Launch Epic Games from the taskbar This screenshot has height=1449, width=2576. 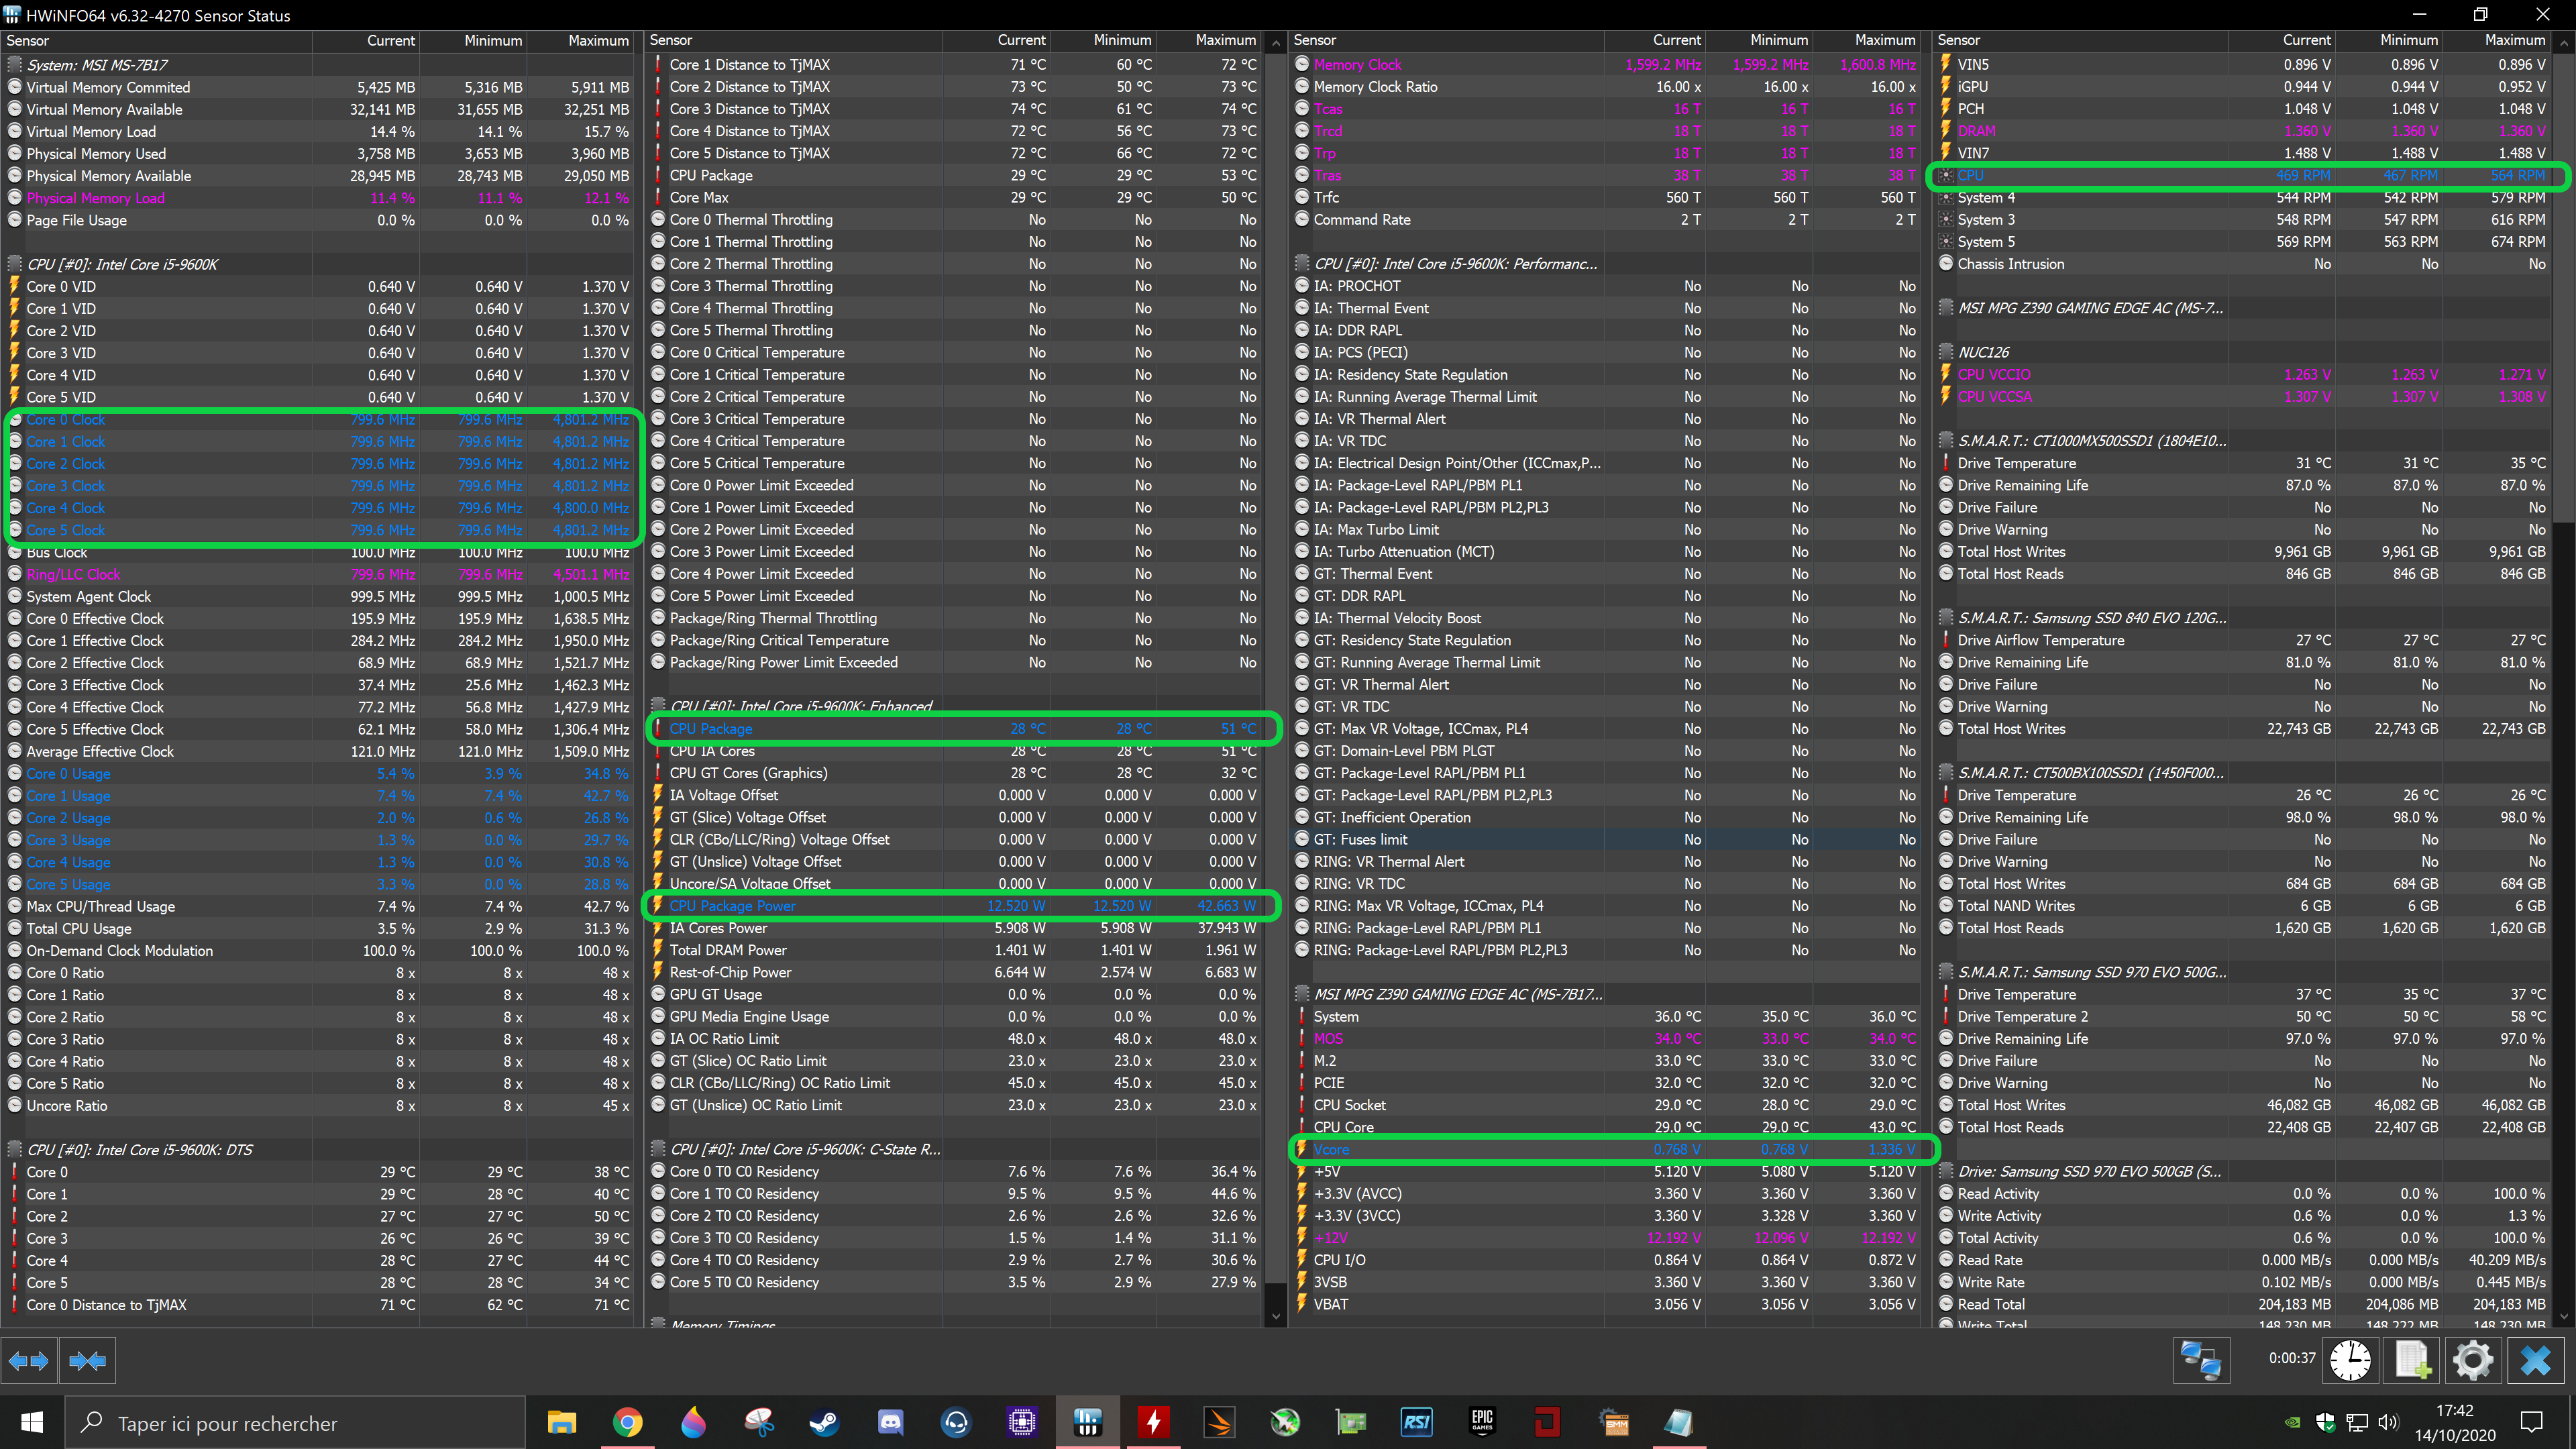pos(1482,1422)
